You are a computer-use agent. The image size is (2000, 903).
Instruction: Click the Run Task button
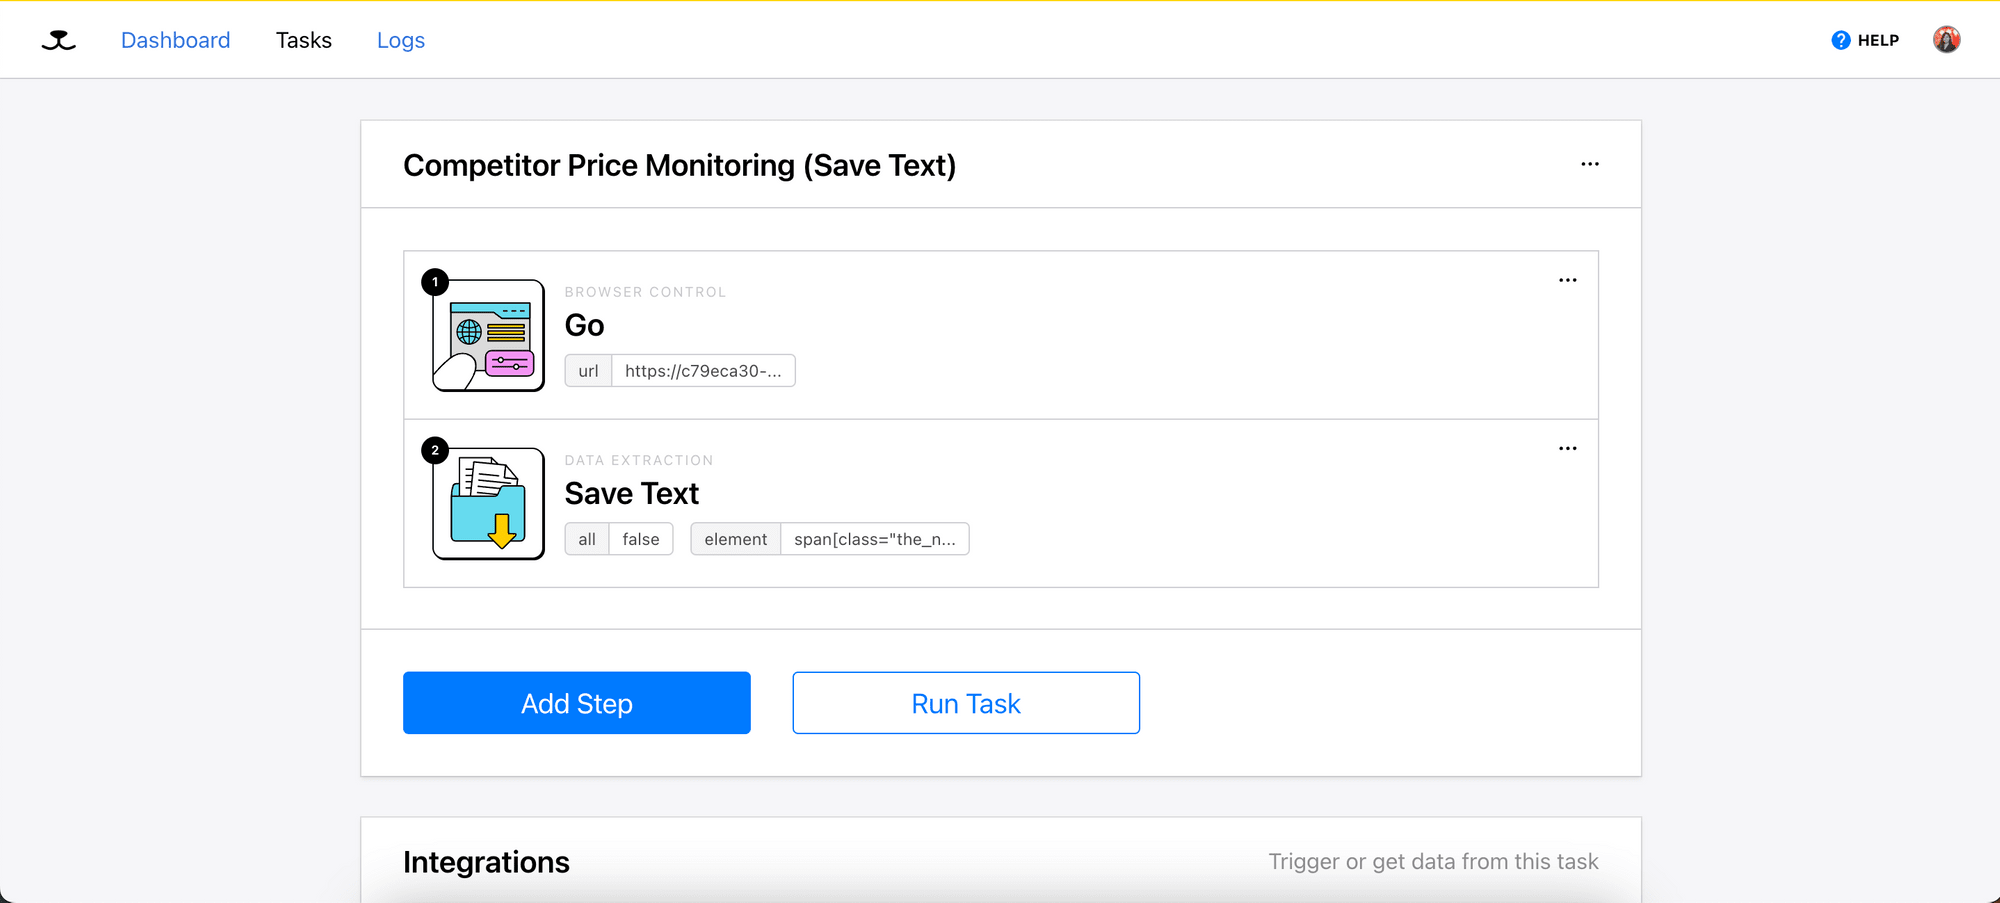tap(965, 703)
